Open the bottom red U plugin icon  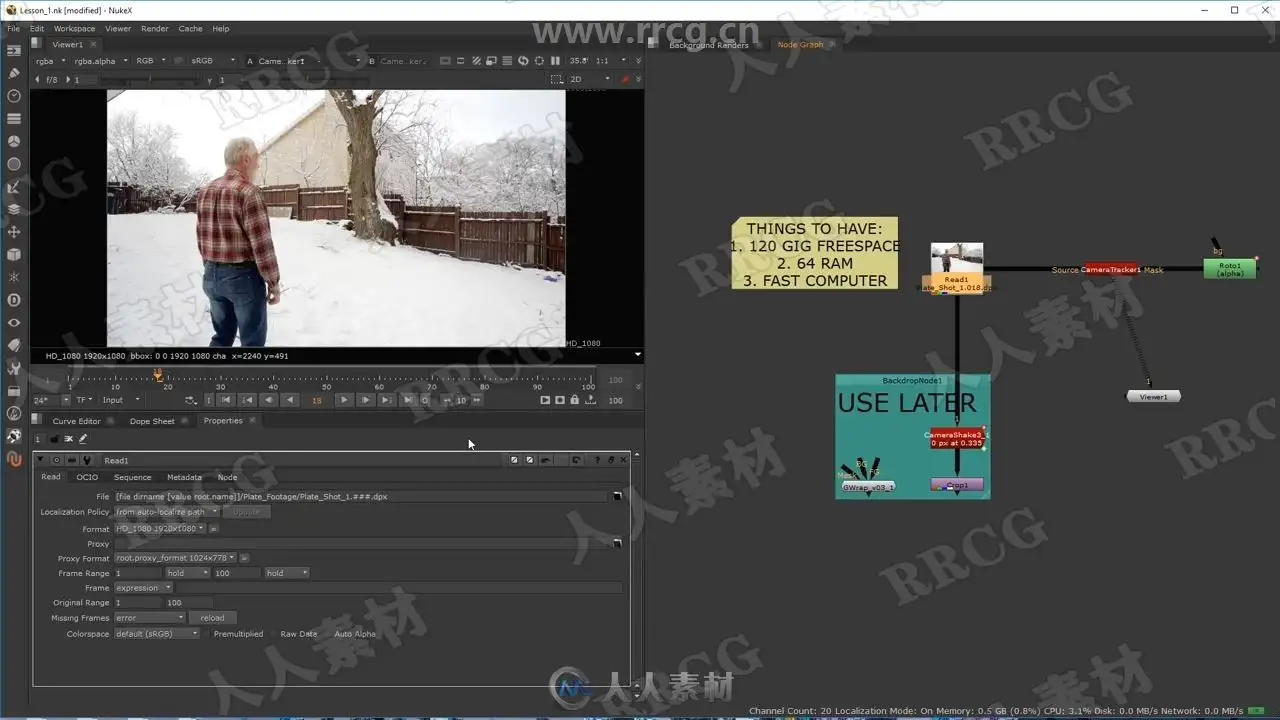14,459
